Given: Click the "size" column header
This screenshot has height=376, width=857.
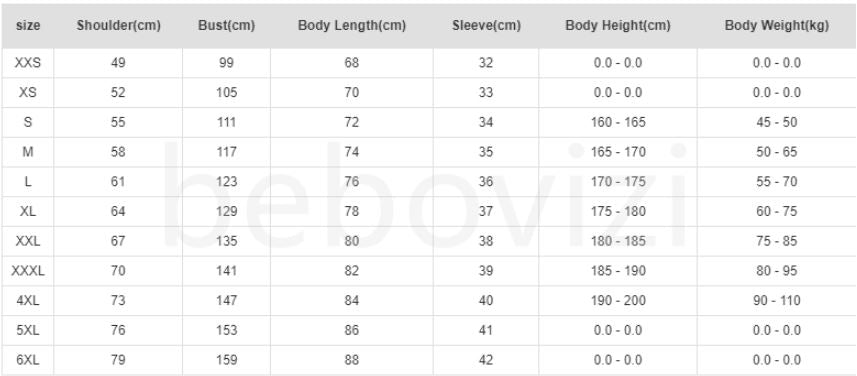Looking at the screenshot, I should point(28,26).
